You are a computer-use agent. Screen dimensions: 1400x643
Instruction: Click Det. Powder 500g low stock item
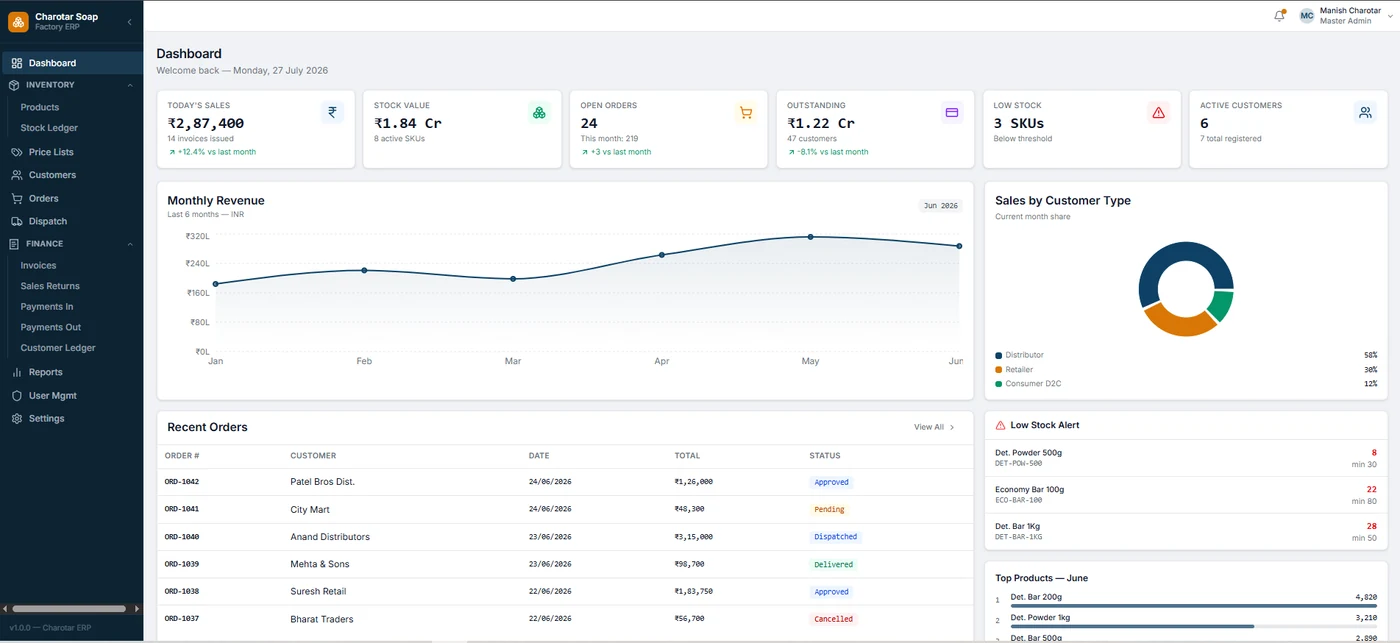(x=1186, y=458)
